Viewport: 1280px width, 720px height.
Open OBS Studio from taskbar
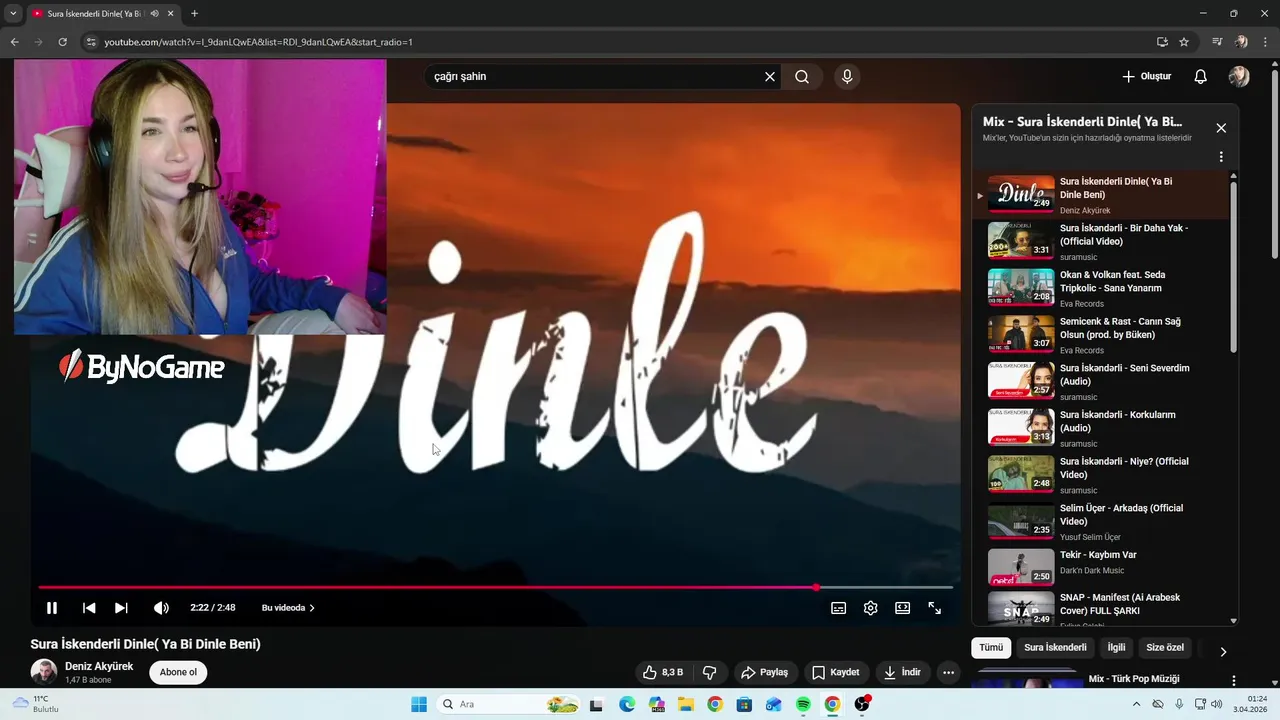[x=861, y=704]
